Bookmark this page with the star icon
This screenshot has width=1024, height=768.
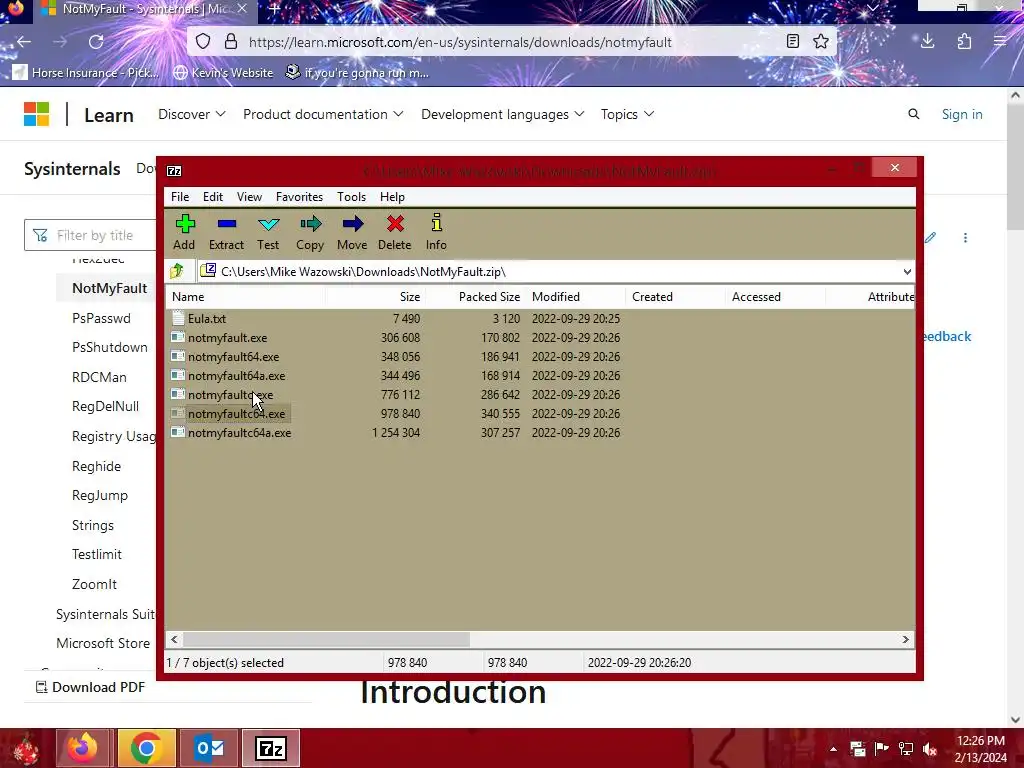click(x=821, y=42)
